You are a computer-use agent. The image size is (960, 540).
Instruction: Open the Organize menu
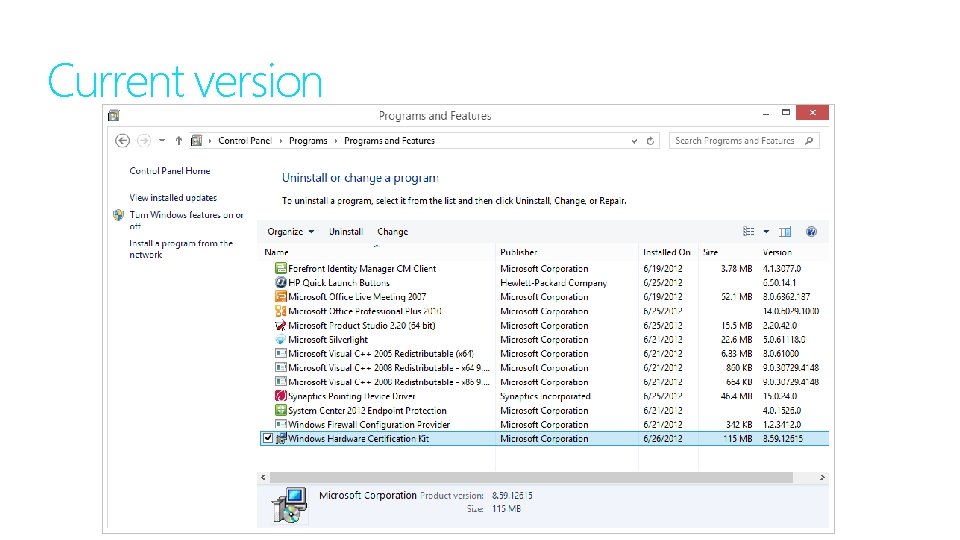[290, 231]
